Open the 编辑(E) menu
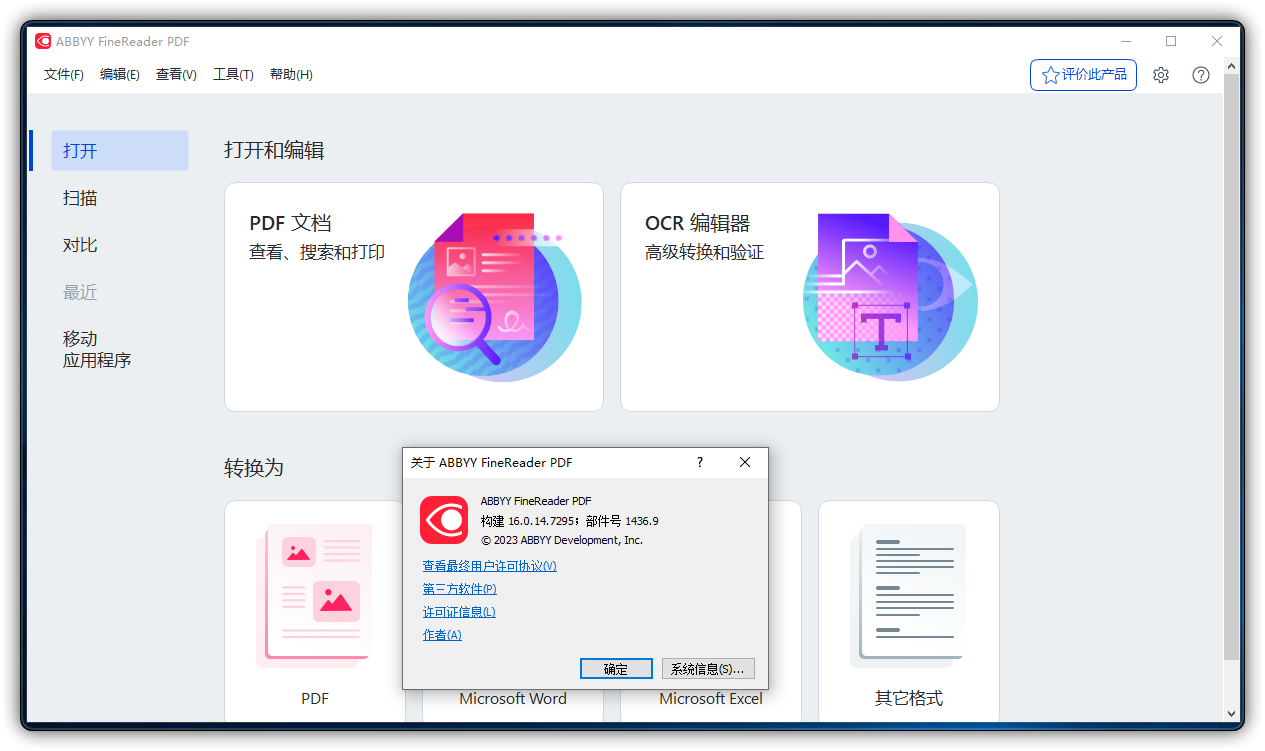The height and width of the screenshot is (751, 1265). pos(120,75)
